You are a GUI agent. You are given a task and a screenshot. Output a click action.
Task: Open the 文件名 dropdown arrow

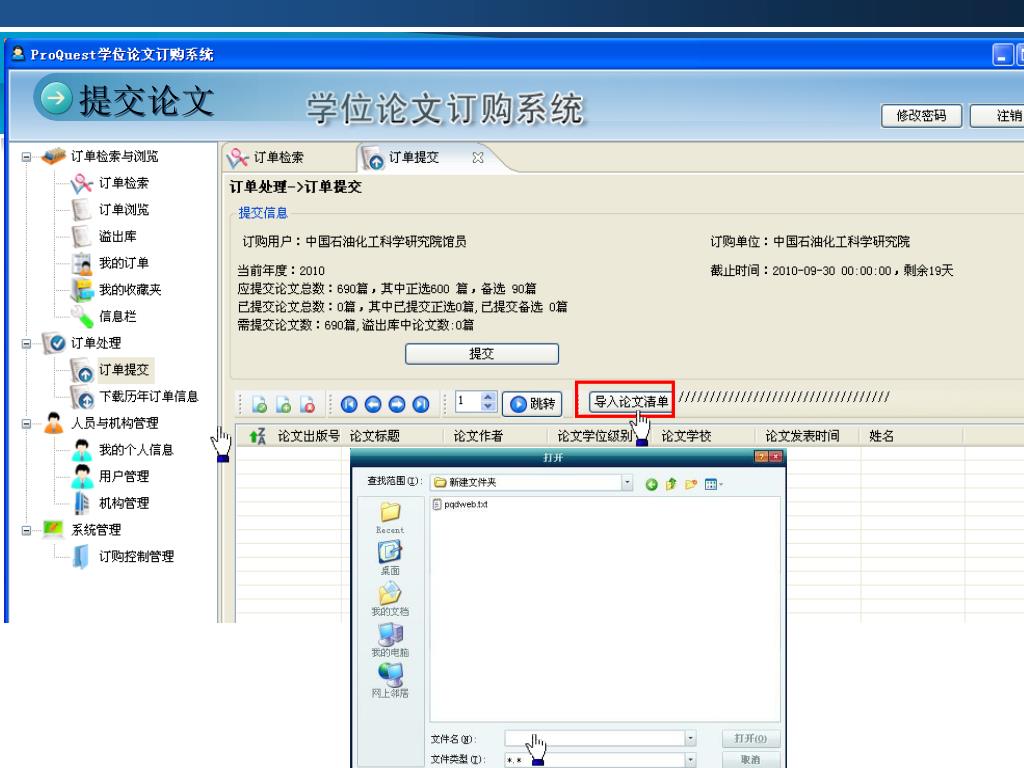(x=690, y=739)
